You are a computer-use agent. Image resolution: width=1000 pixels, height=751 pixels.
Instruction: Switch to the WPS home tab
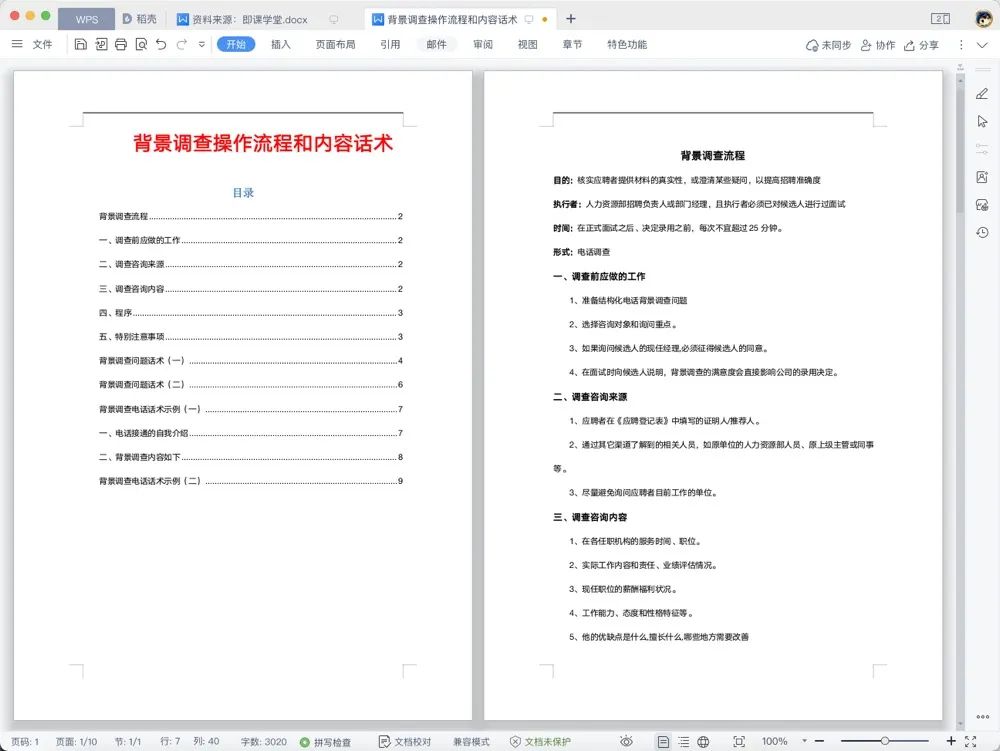coord(86,19)
